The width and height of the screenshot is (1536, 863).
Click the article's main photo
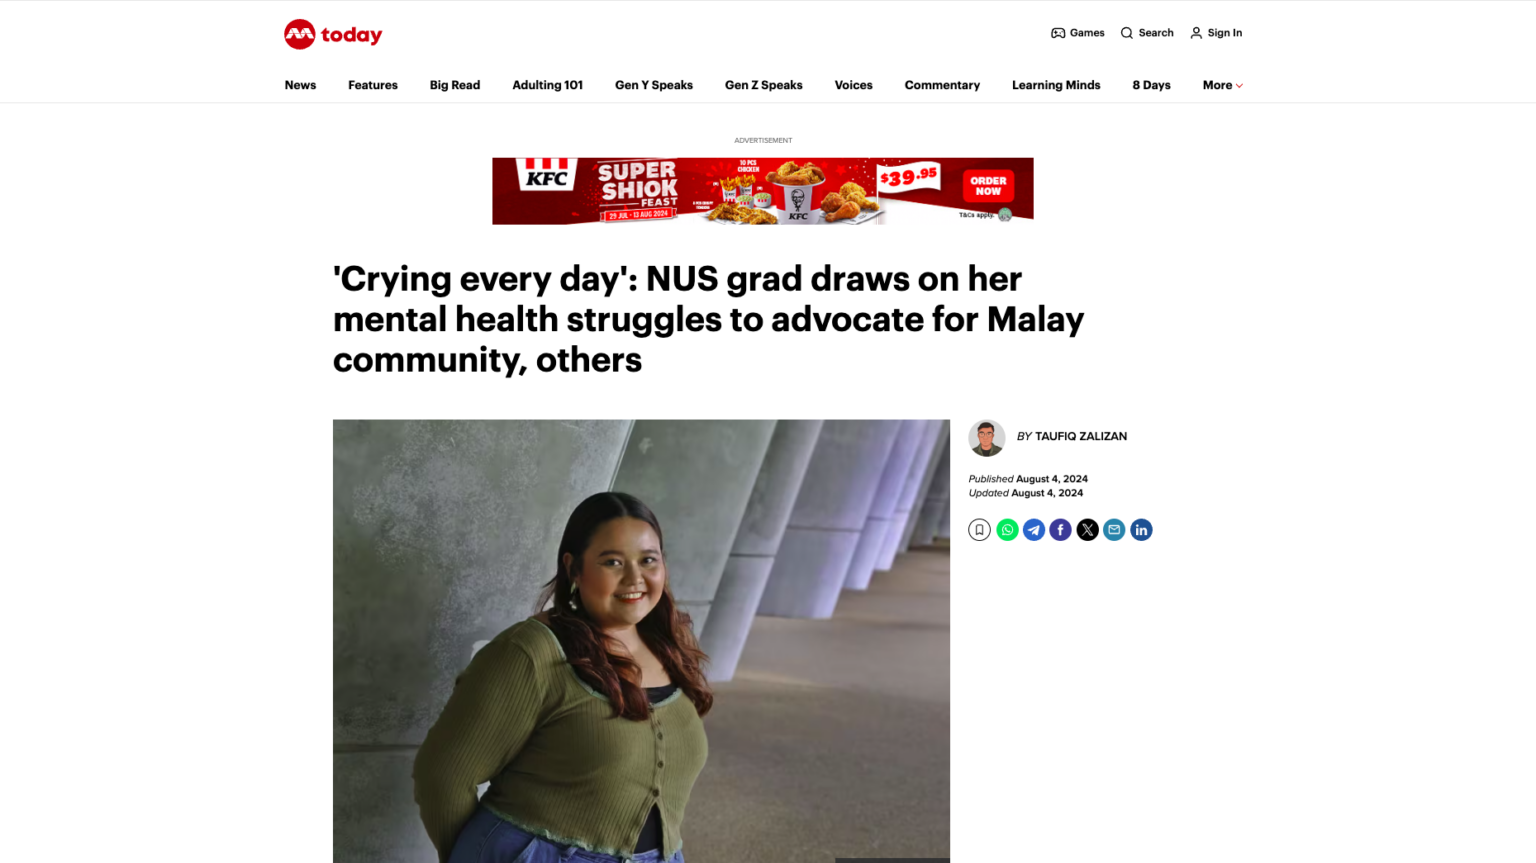(x=641, y=640)
